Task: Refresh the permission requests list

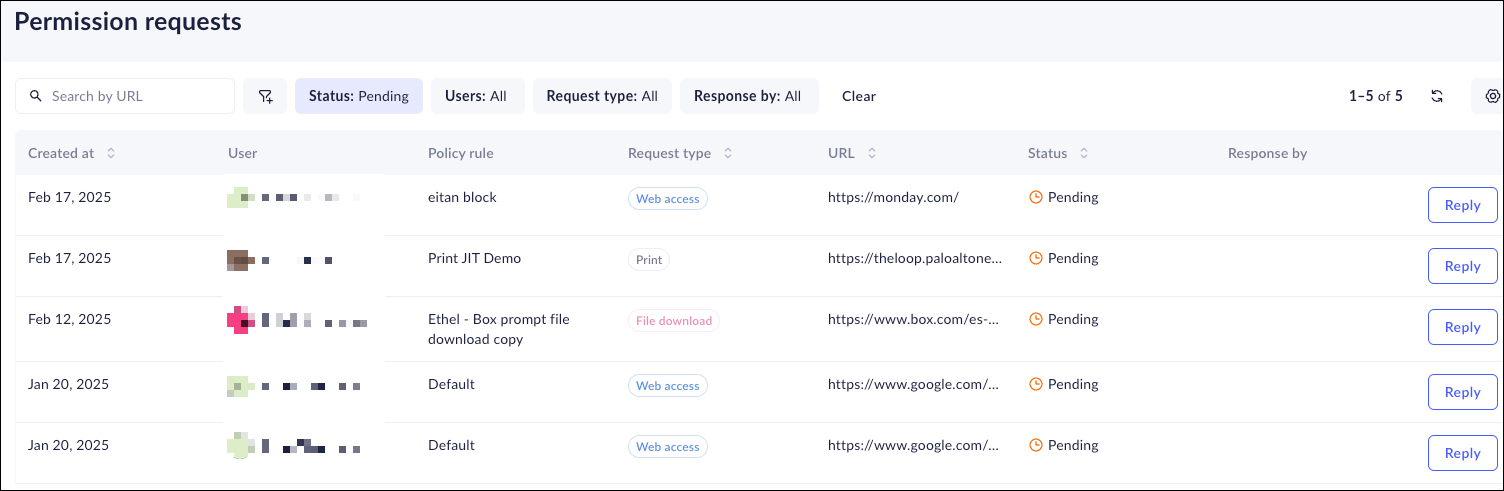Action: pyautogui.click(x=1437, y=96)
